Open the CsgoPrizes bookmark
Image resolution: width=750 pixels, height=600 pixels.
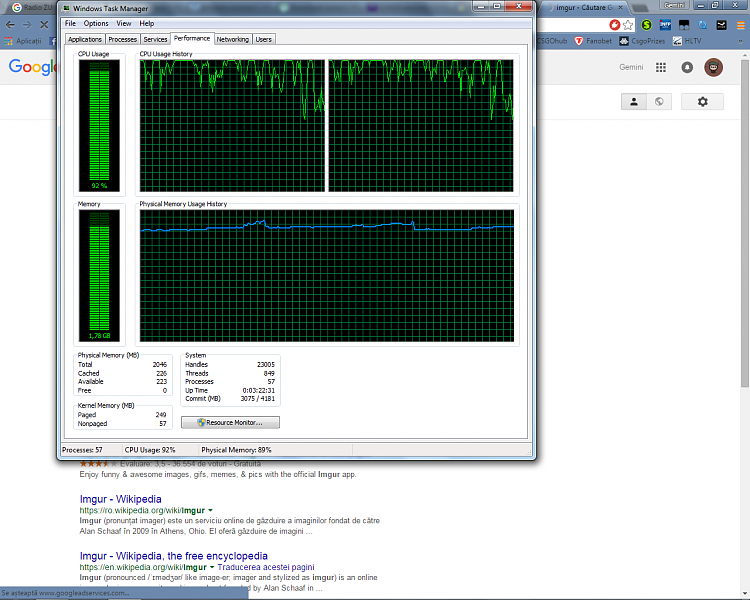[642, 41]
